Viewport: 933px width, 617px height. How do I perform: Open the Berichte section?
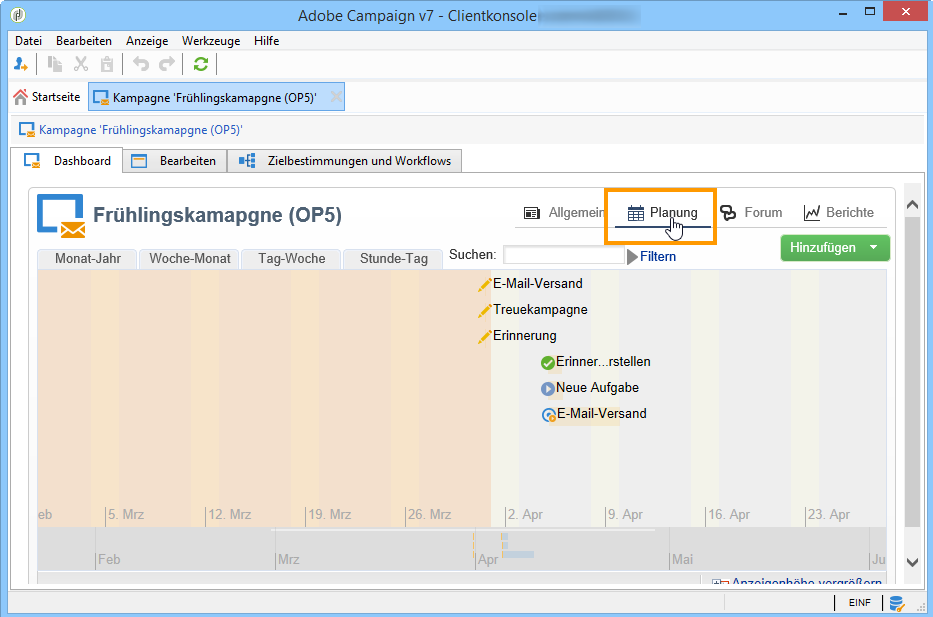pyautogui.click(x=838, y=212)
